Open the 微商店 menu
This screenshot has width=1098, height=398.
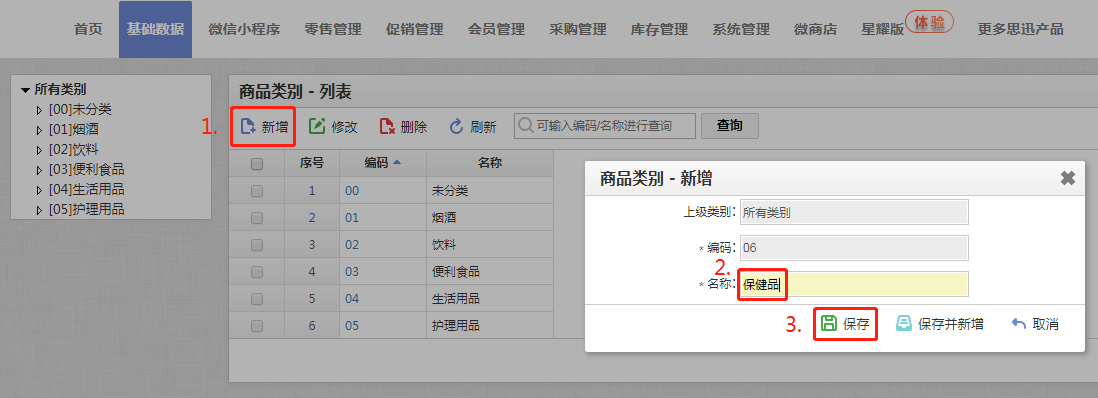(x=816, y=29)
